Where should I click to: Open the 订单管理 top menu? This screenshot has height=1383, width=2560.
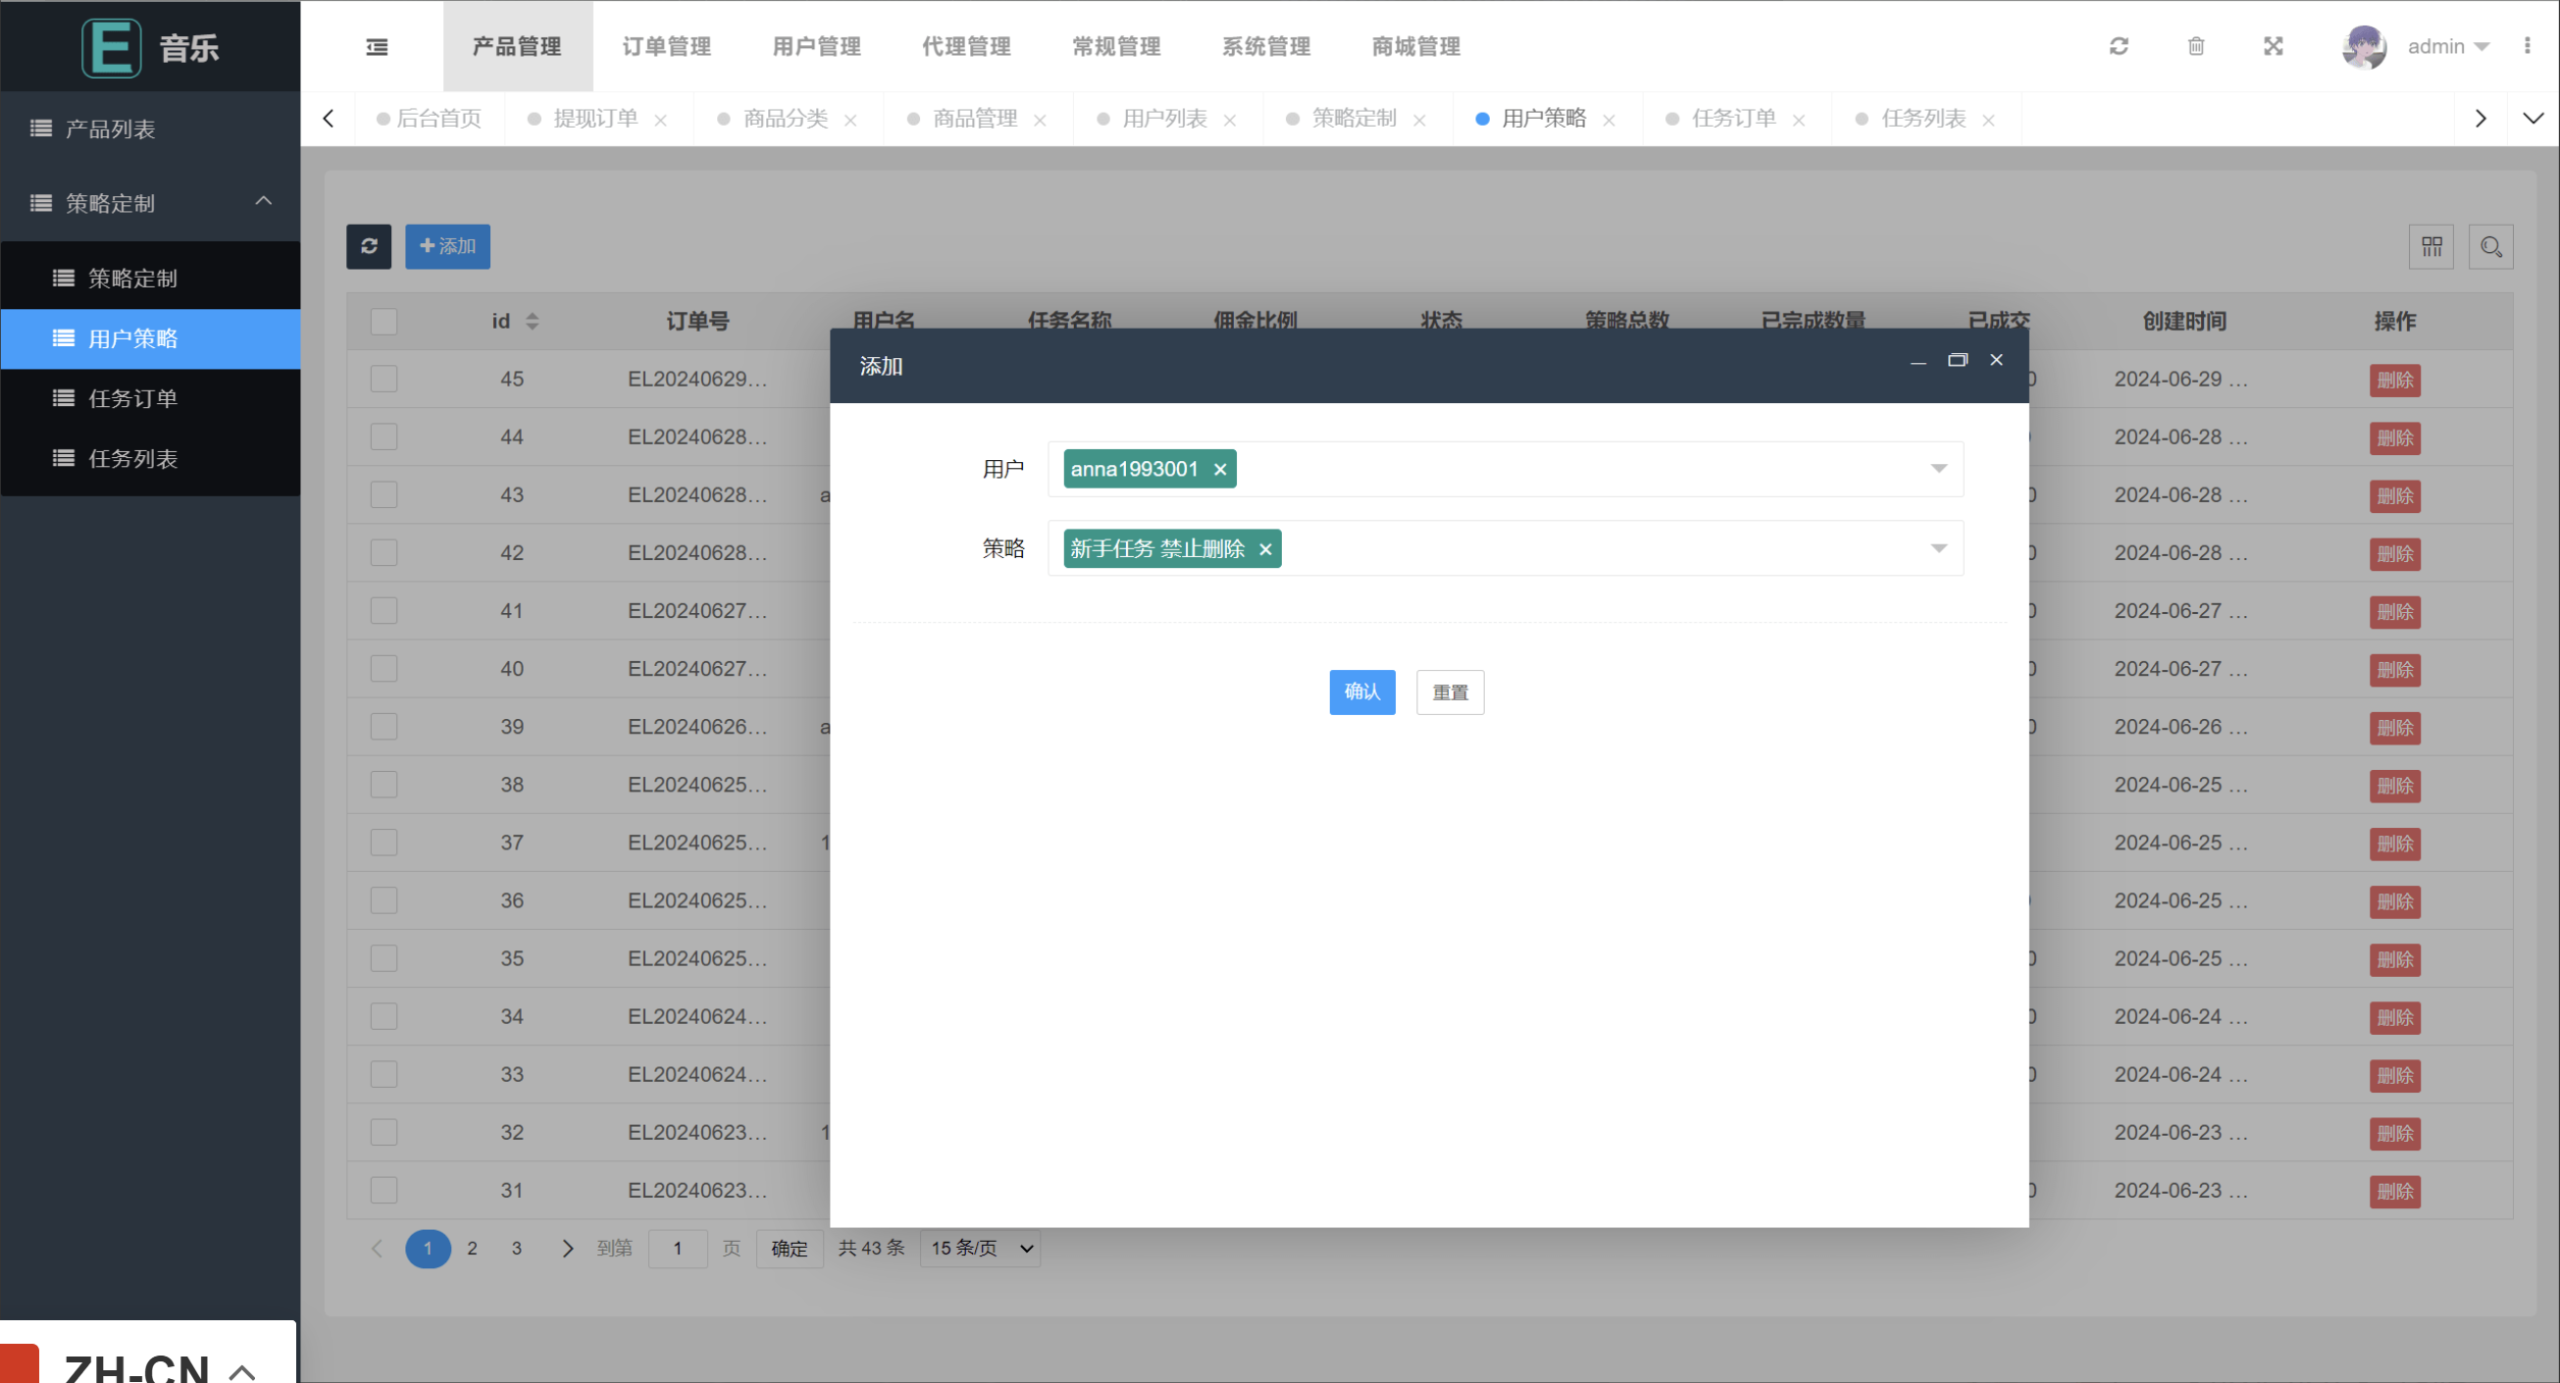(666, 46)
